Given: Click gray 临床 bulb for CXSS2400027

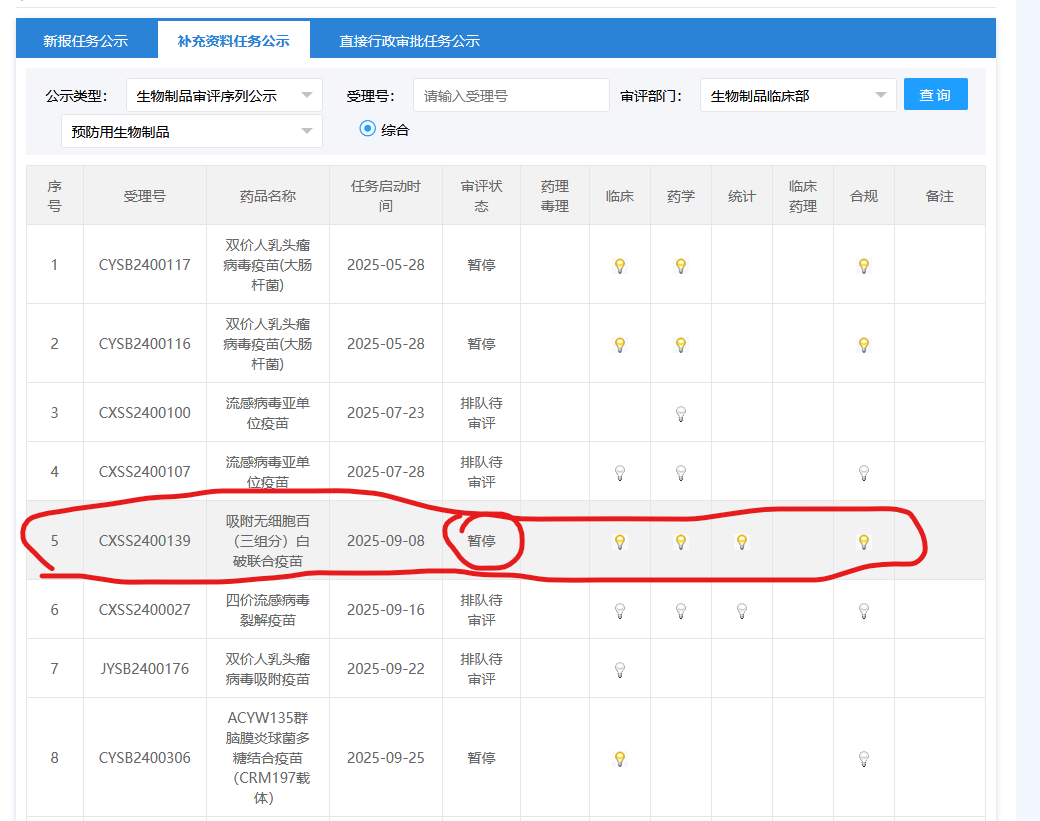Looking at the screenshot, I should pyautogui.click(x=619, y=611).
